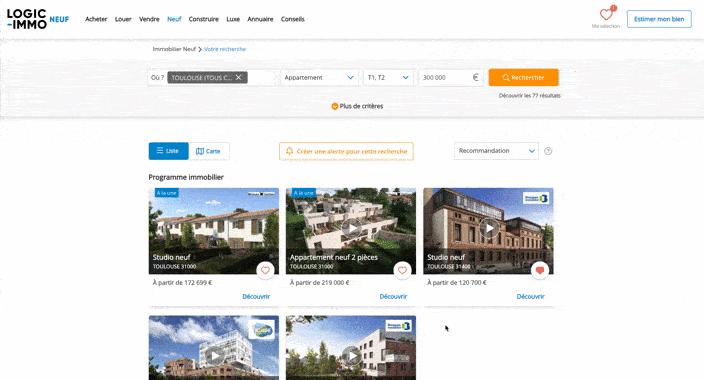Open the Luxe menu
This screenshot has height=380, width=704.
click(x=233, y=19)
